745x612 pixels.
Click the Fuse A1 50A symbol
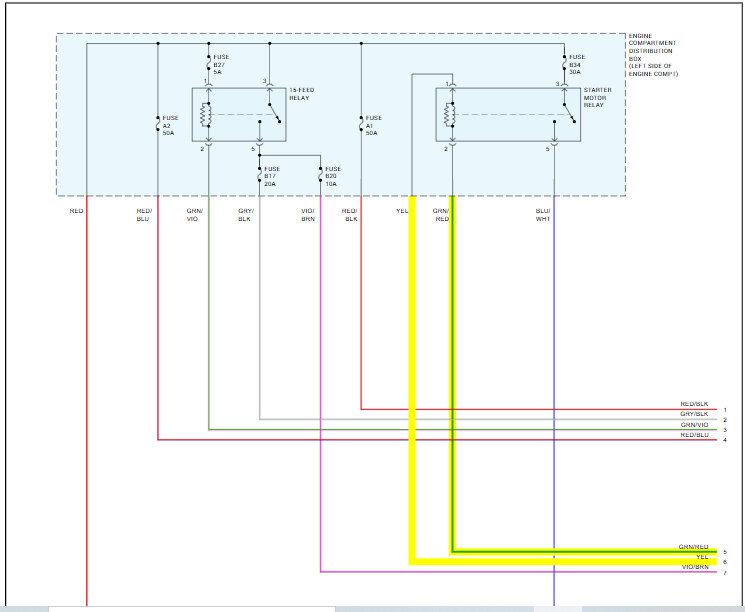(361, 124)
